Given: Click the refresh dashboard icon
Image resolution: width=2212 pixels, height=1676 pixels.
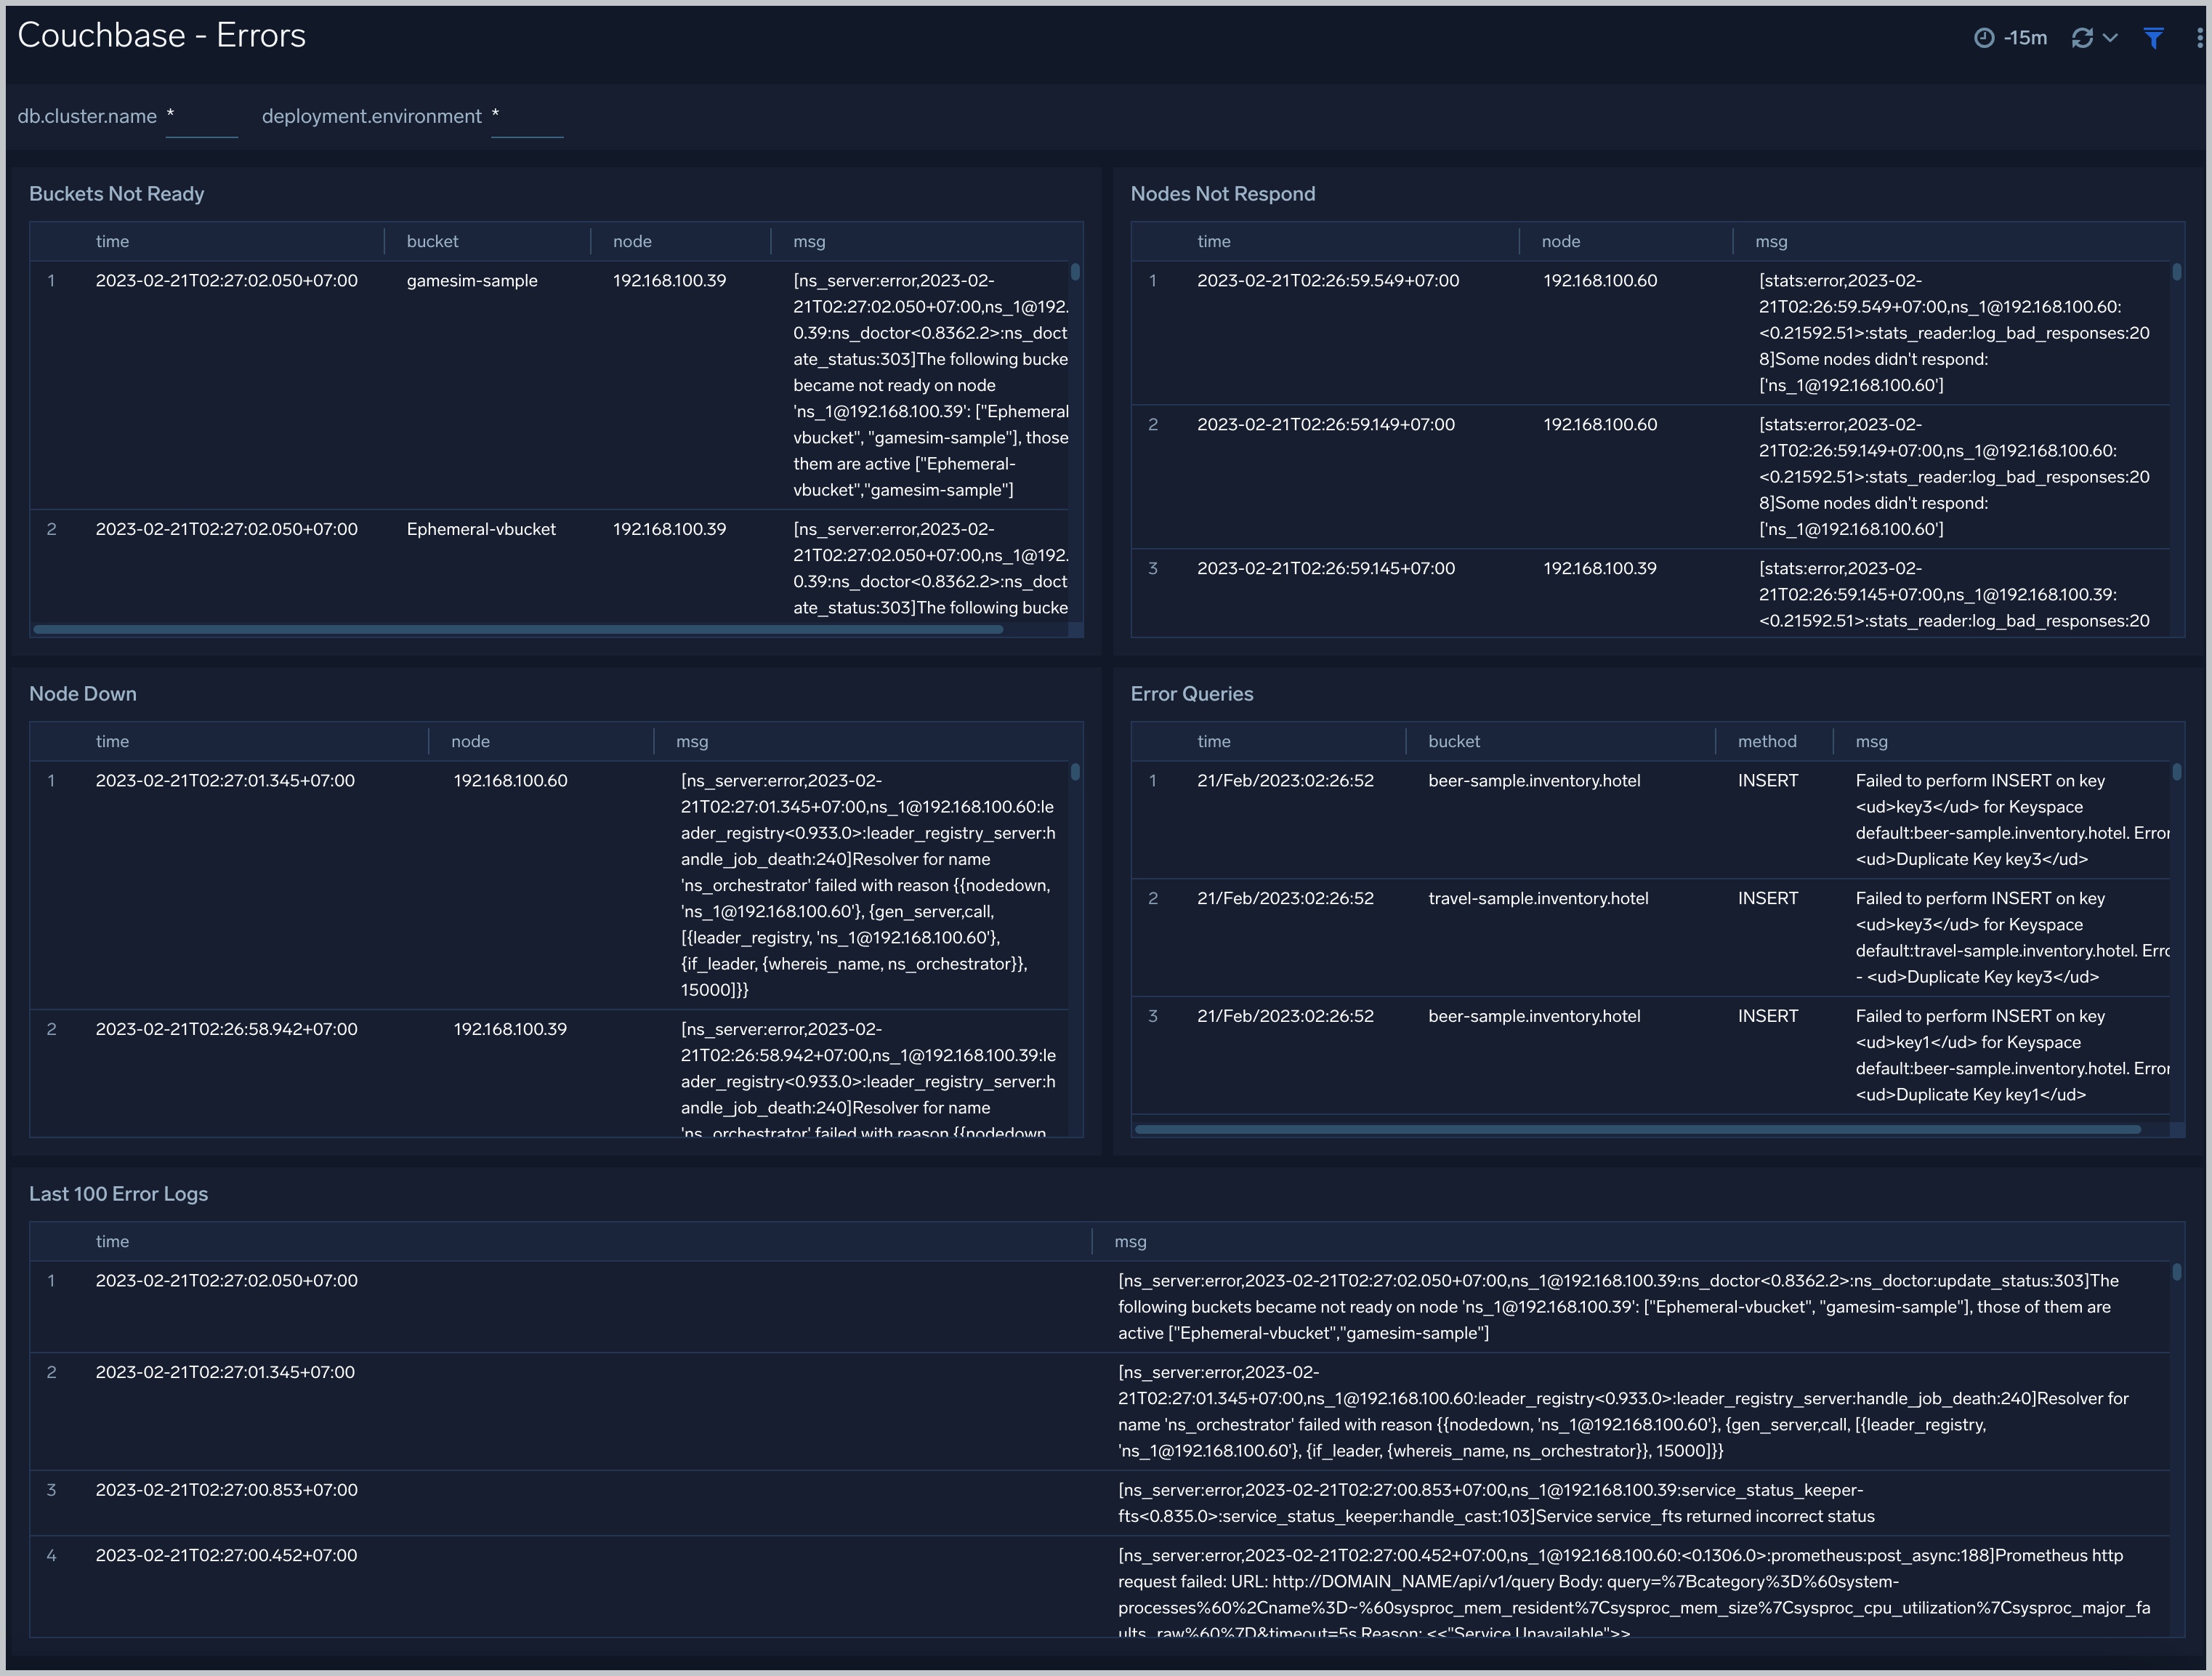Looking at the screenshot, I should pyautogui.click(x=2082, y=38).
